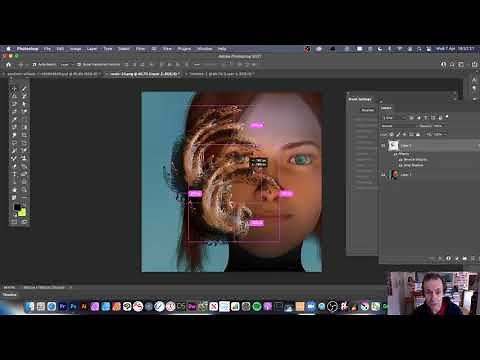480x360 pixels.
Task: Open the Edit menu
Action: (x=60, y=49)
